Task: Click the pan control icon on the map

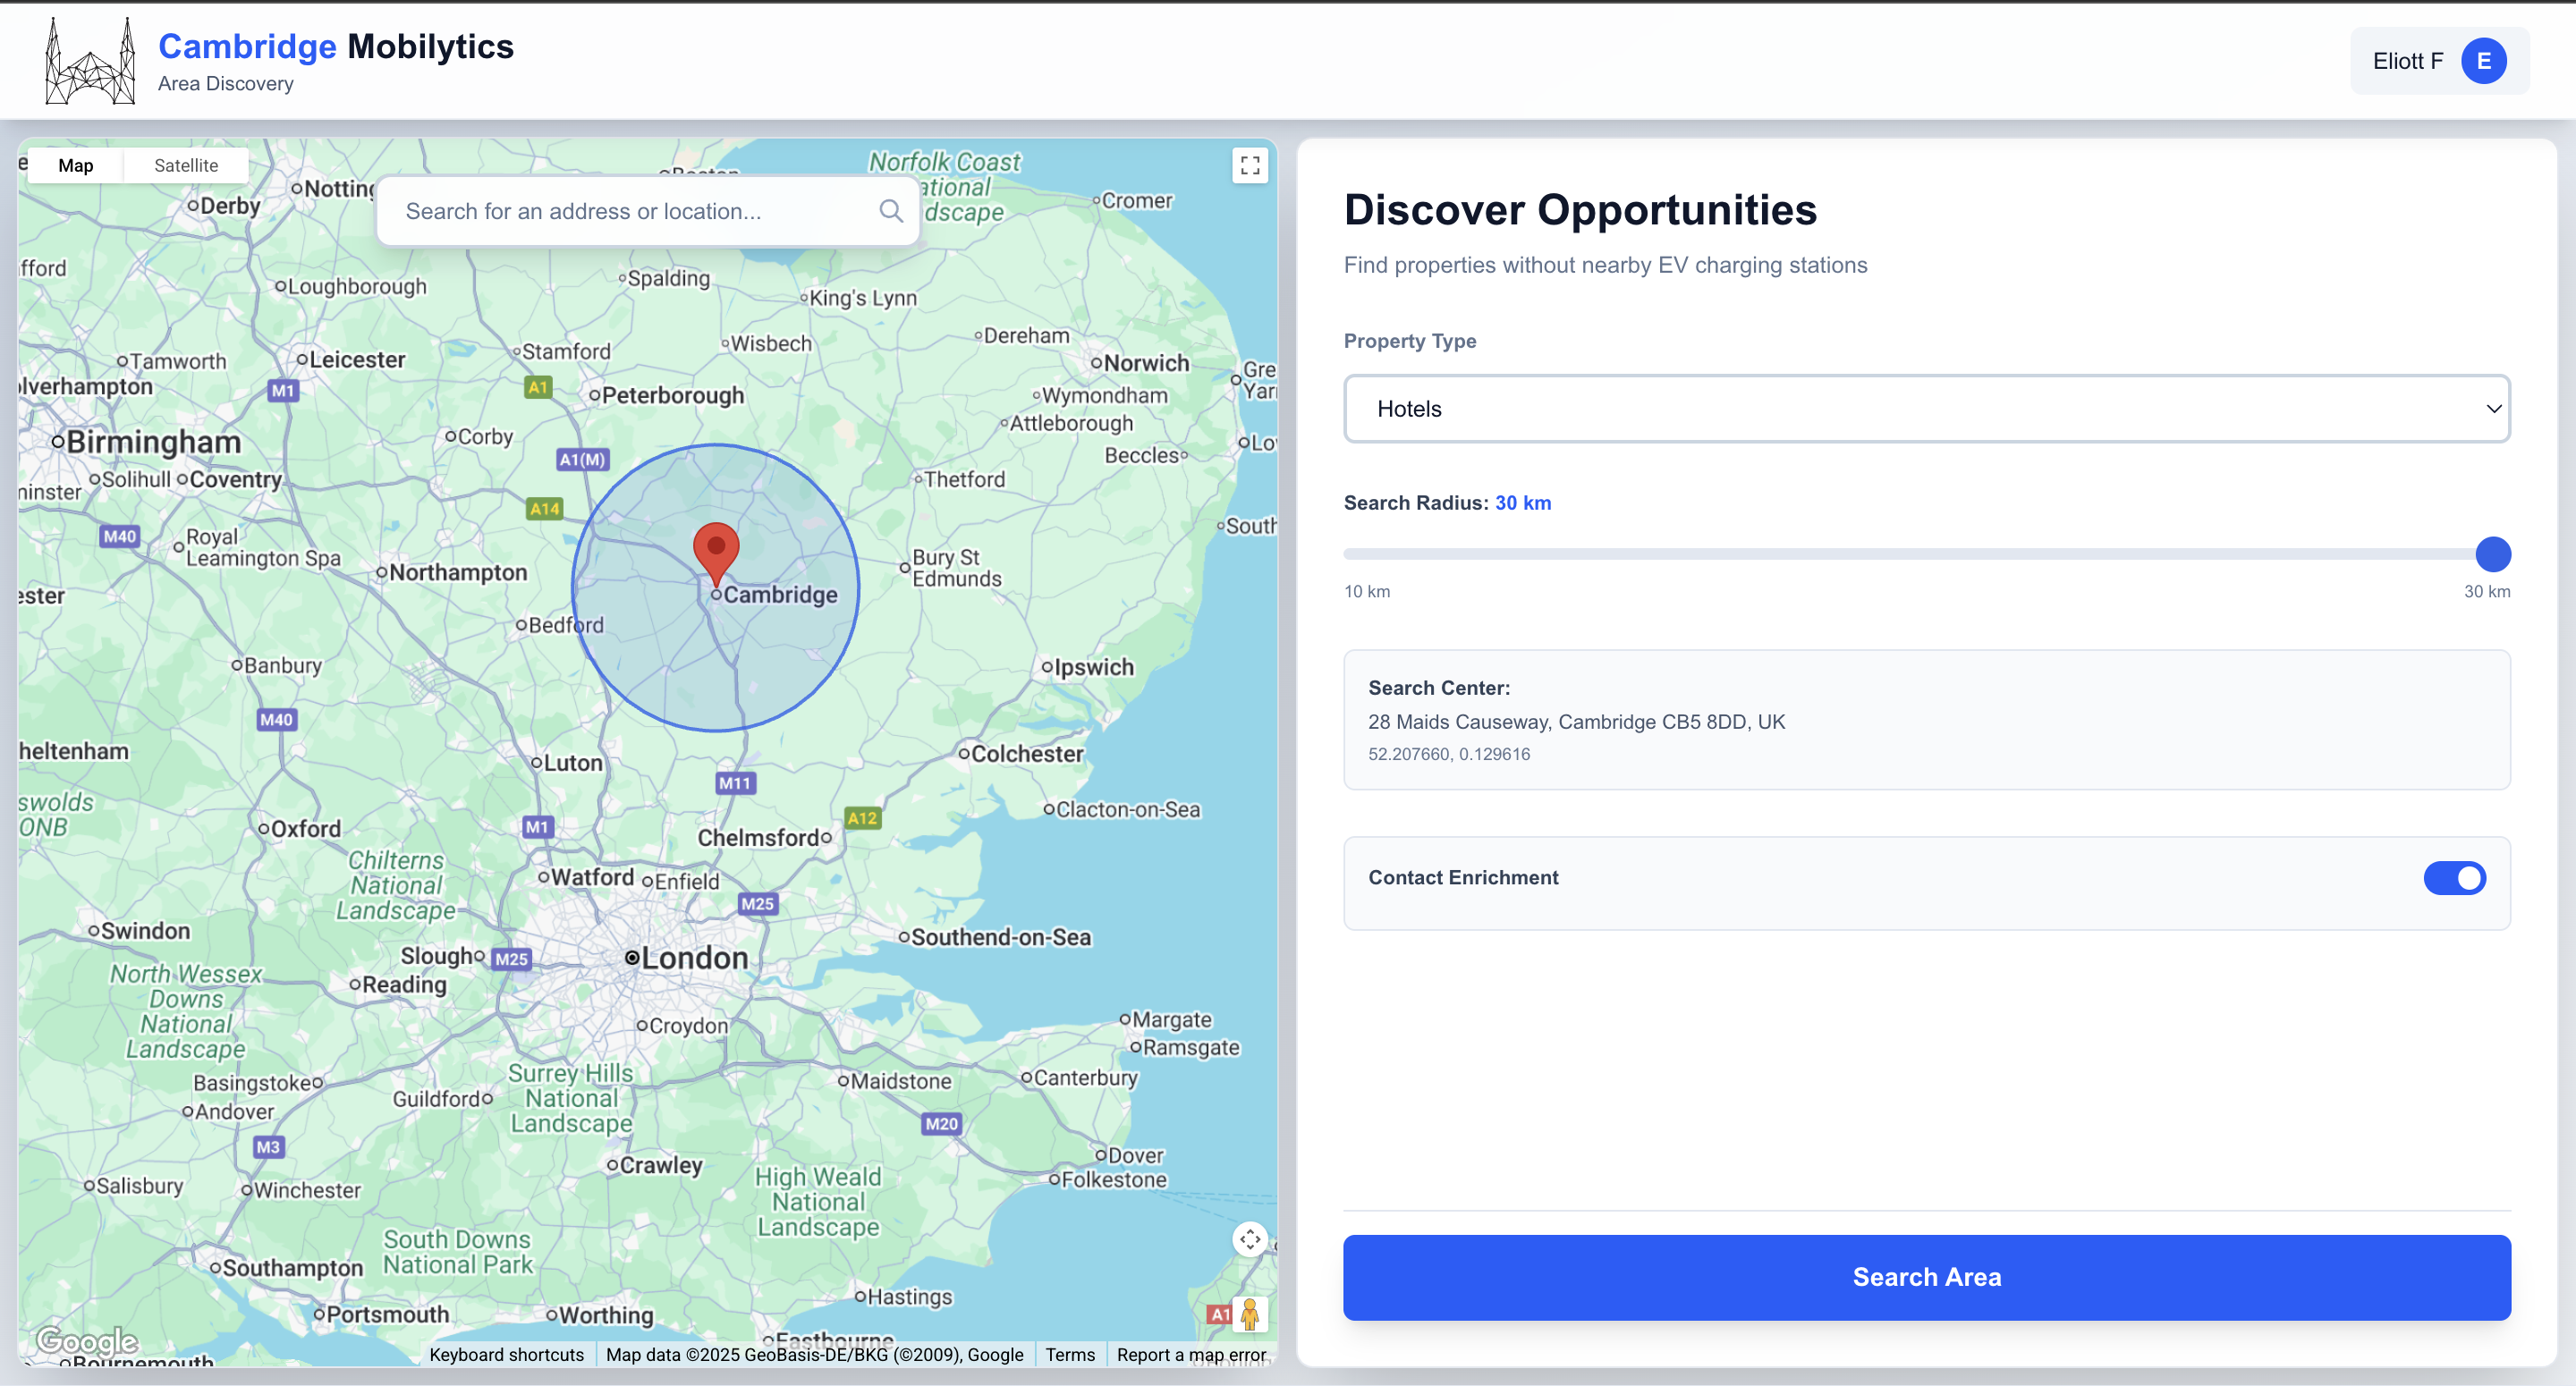Action: [1250, 1240]
